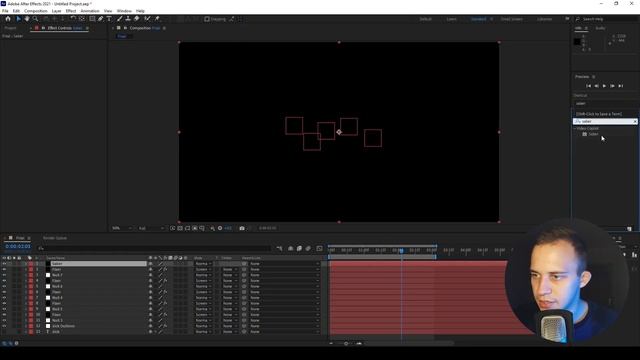Select the Eraser tool
Image resolution: width=640 pixels, height=360 pixels.
pos(137,19)
